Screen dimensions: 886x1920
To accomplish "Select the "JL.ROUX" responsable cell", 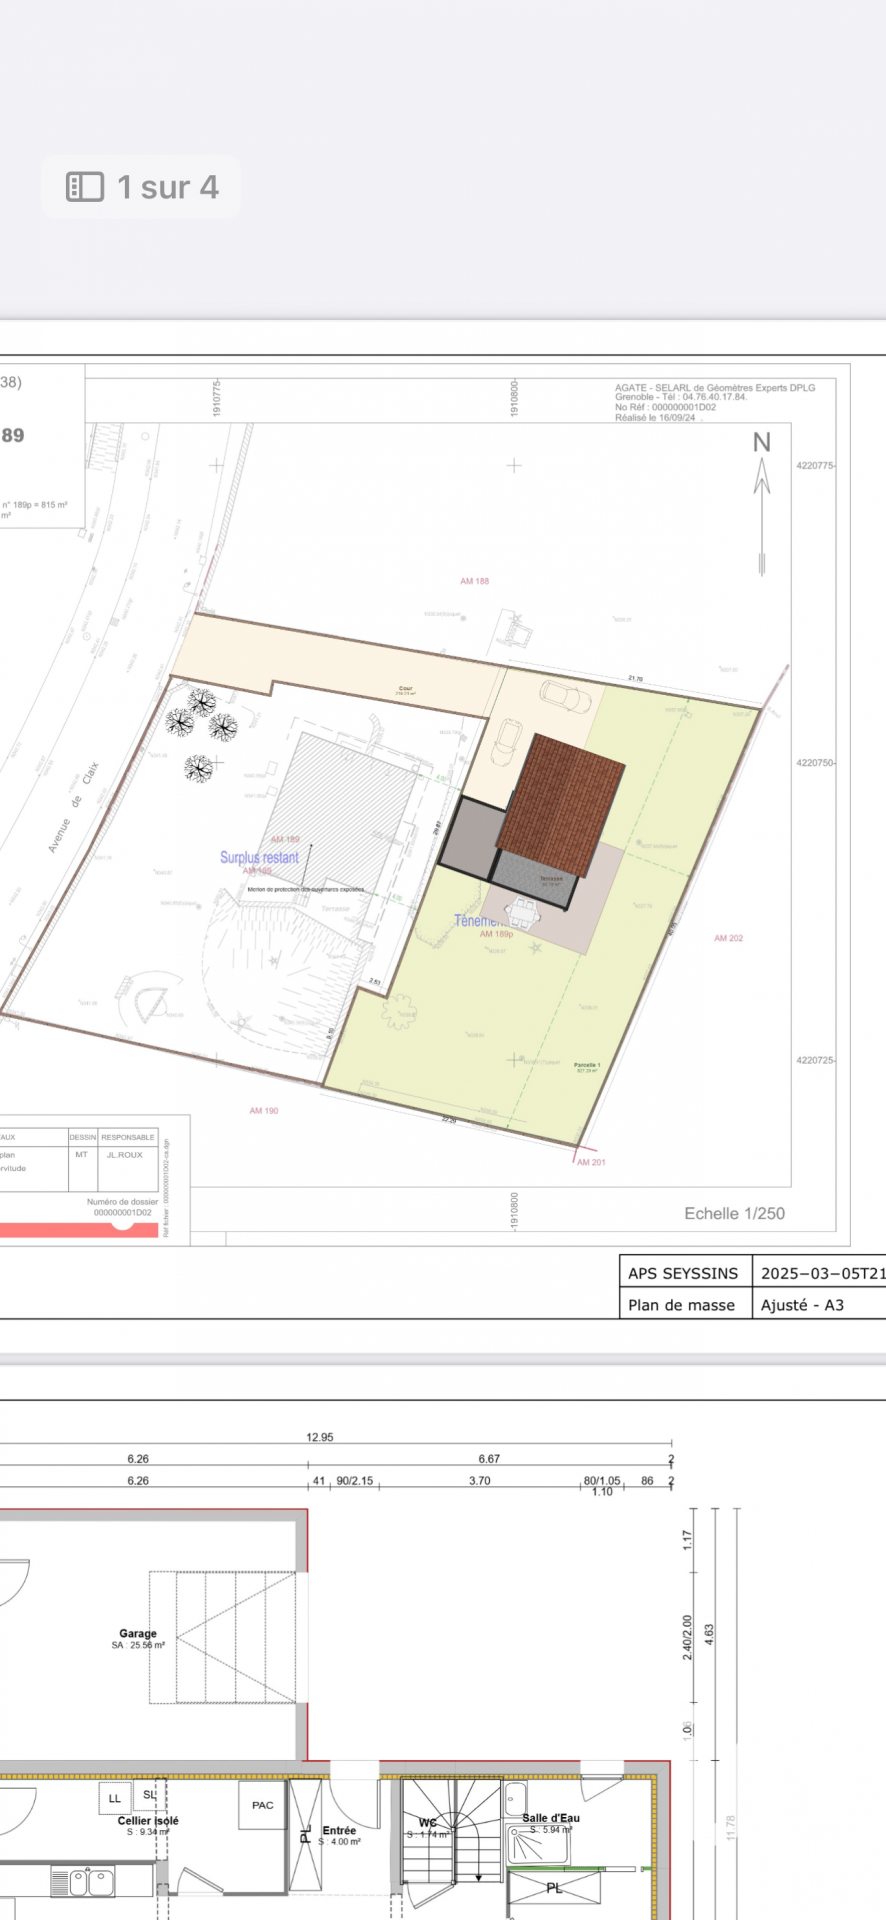I will click(125, 1154).
